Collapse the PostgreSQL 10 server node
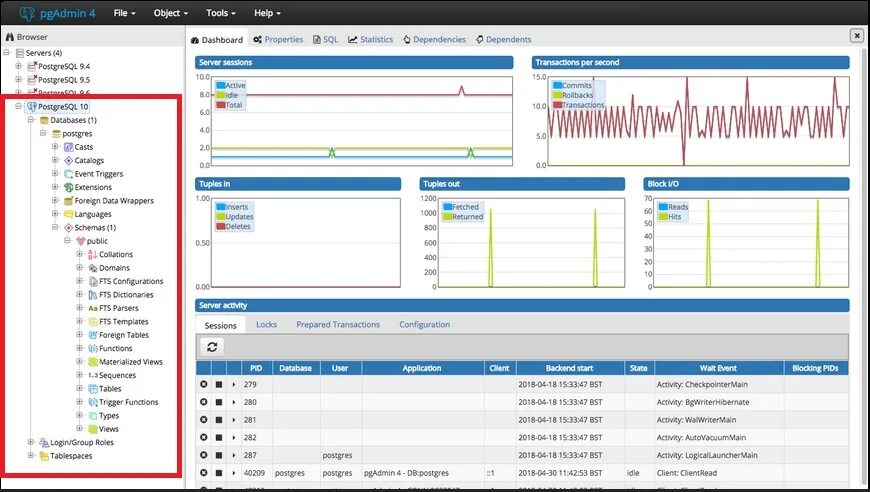Image resolution: width=870 pixels, height=492 pixels. coord(18,106)
